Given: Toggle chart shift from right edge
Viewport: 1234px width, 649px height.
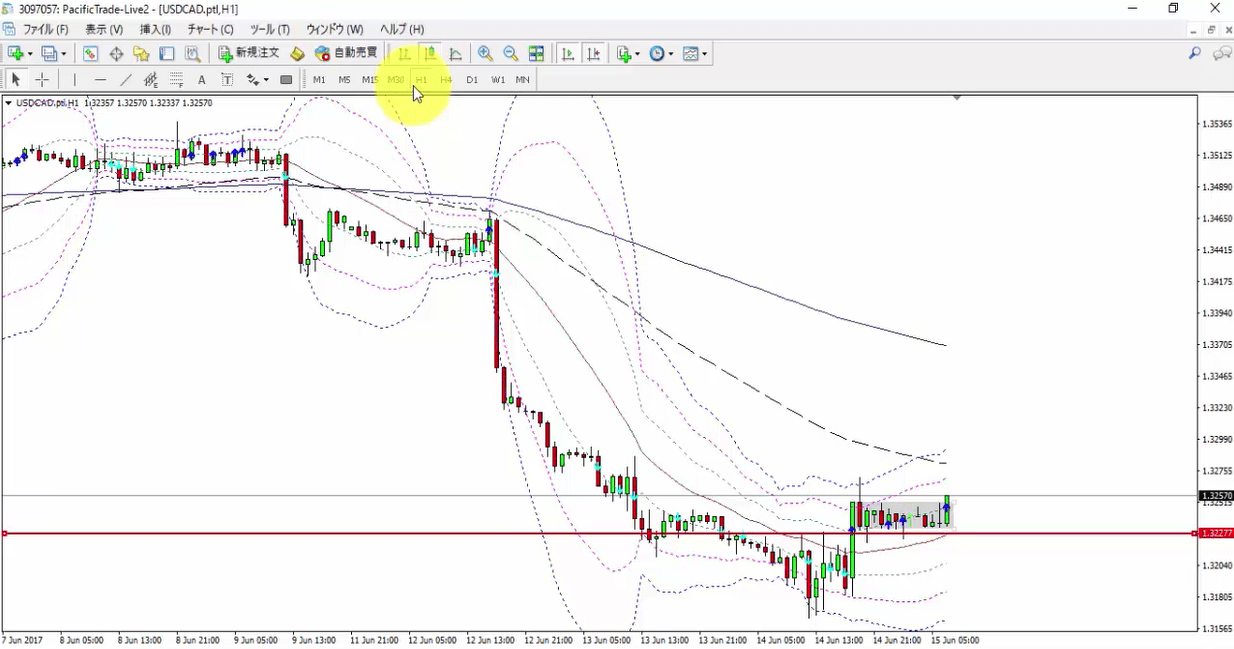Looking at the screenshot, I should pos(594,53).
